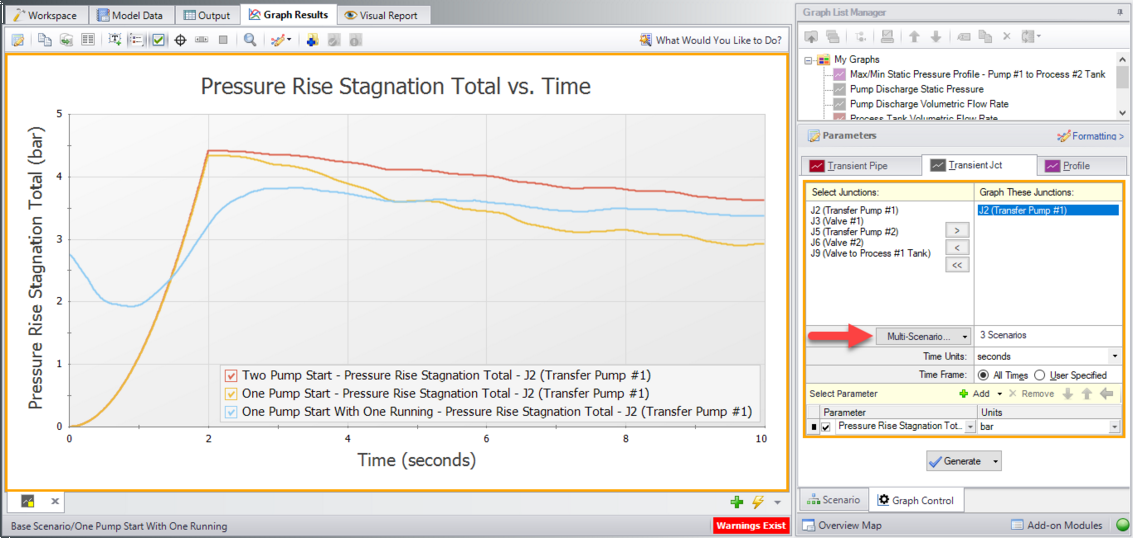Image resolution: width=1133 pixels, height=538 pixels.
Task: Switch to the Model Data tab
Action: (x=131, y=14)
